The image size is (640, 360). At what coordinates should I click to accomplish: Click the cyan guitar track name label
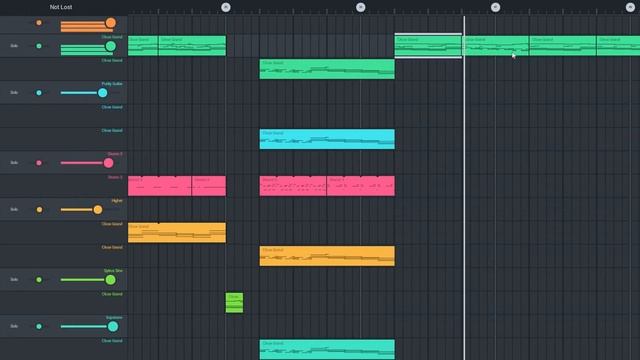[112, 84]
